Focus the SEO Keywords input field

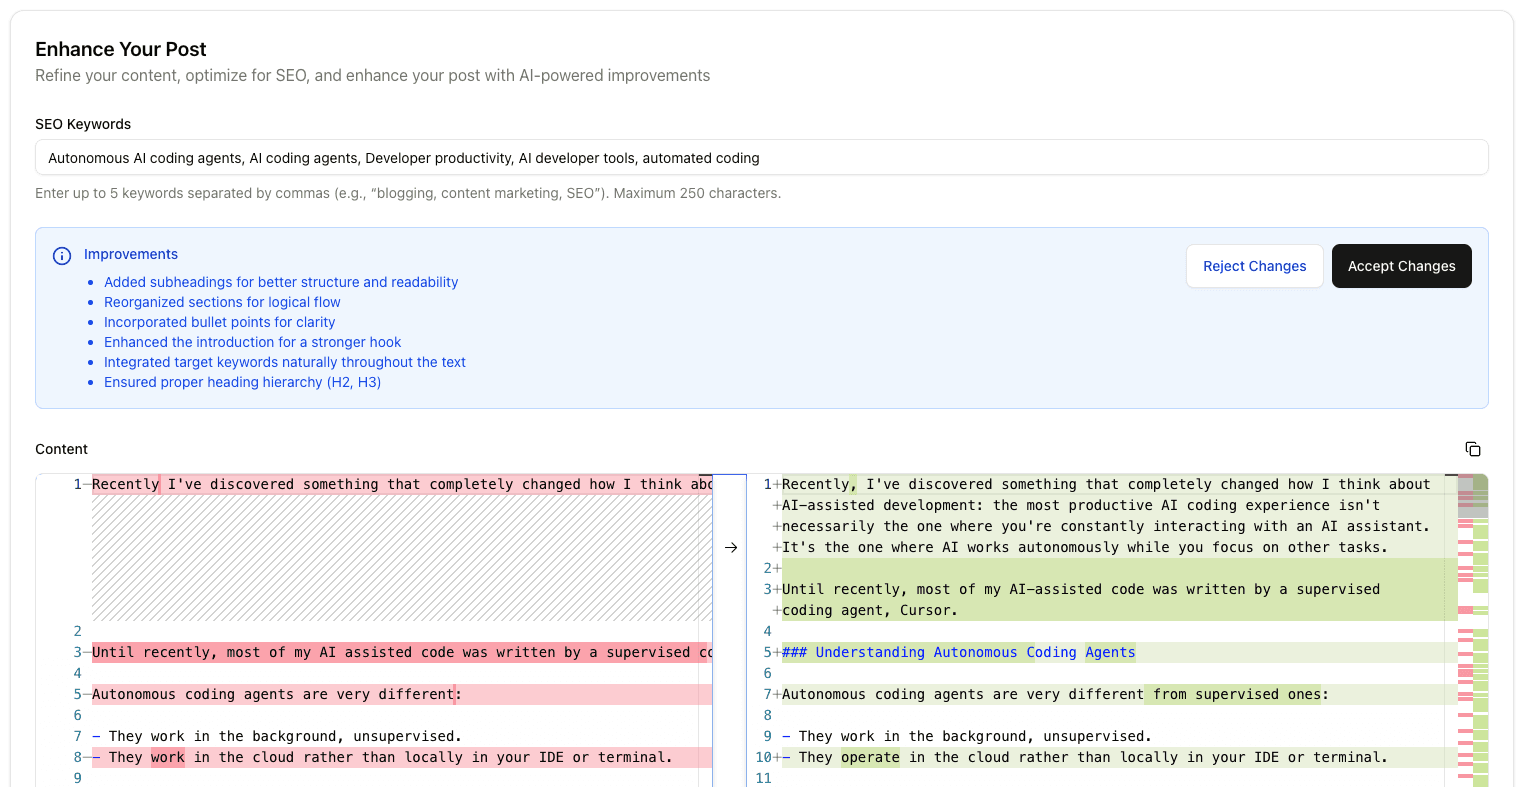point(762,158)
